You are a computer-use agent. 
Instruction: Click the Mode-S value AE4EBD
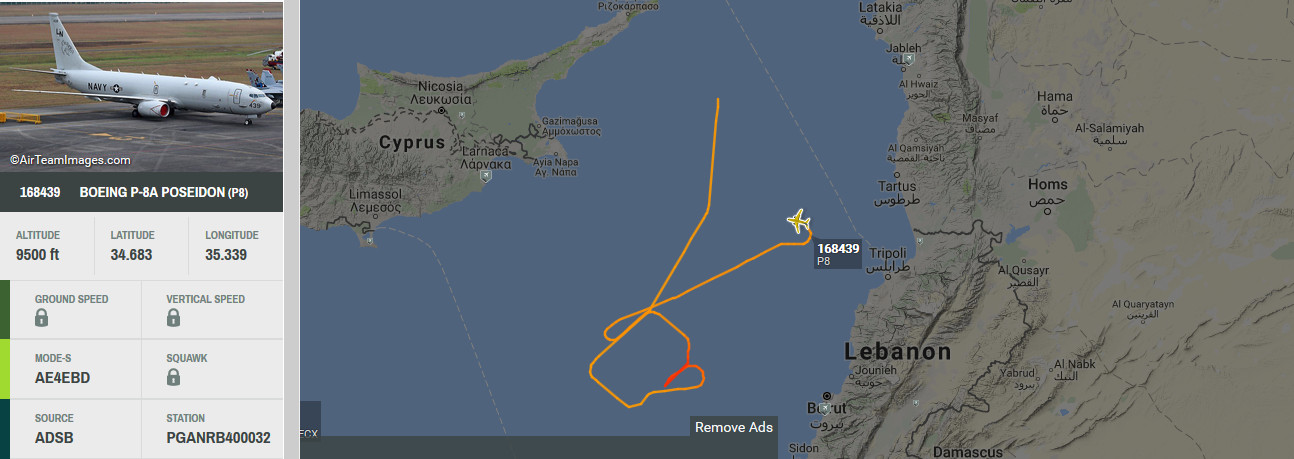pos(60,378)
